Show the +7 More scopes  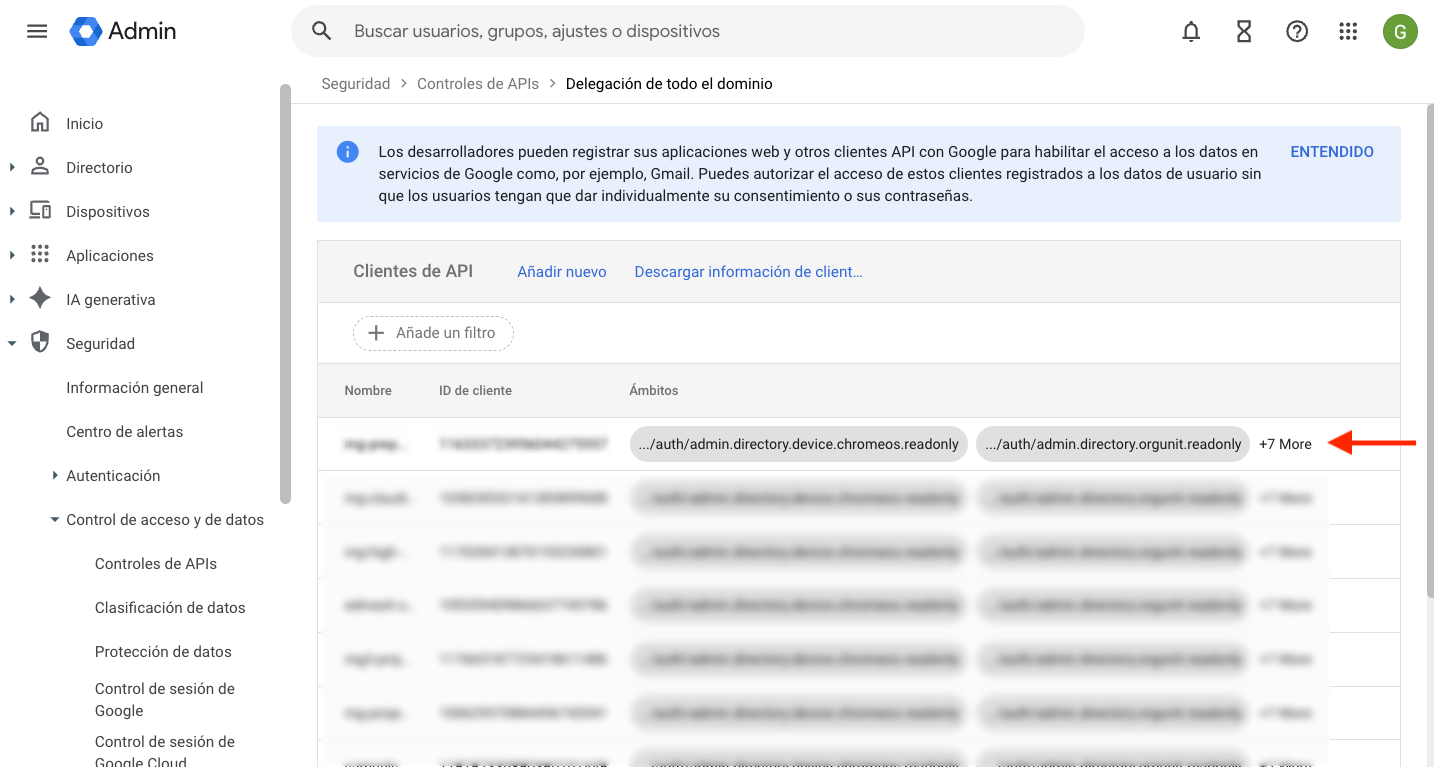(1284, 444)
